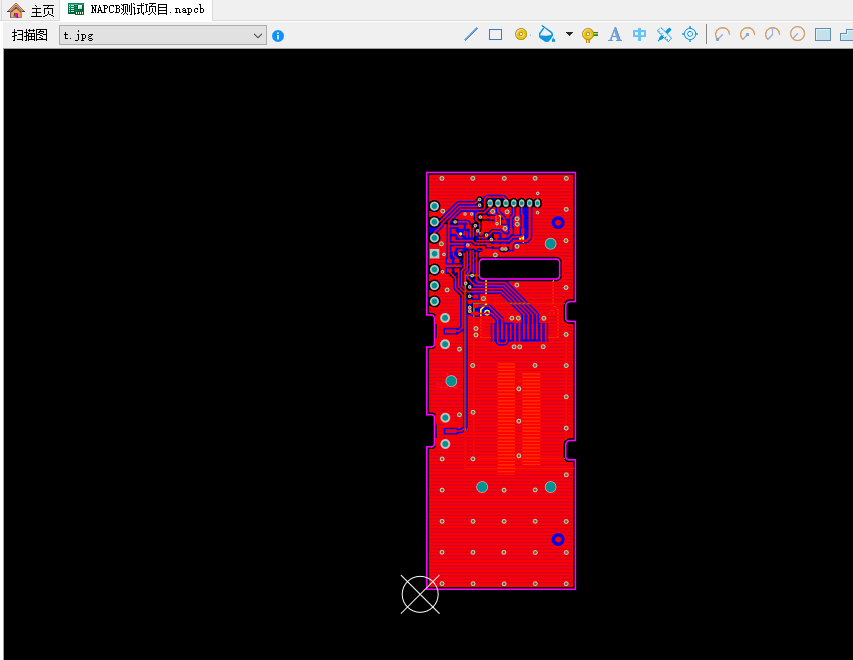Select the orange circle drawing tool
This screenshot has height=660, width=853.
click(x=798, y=35)
